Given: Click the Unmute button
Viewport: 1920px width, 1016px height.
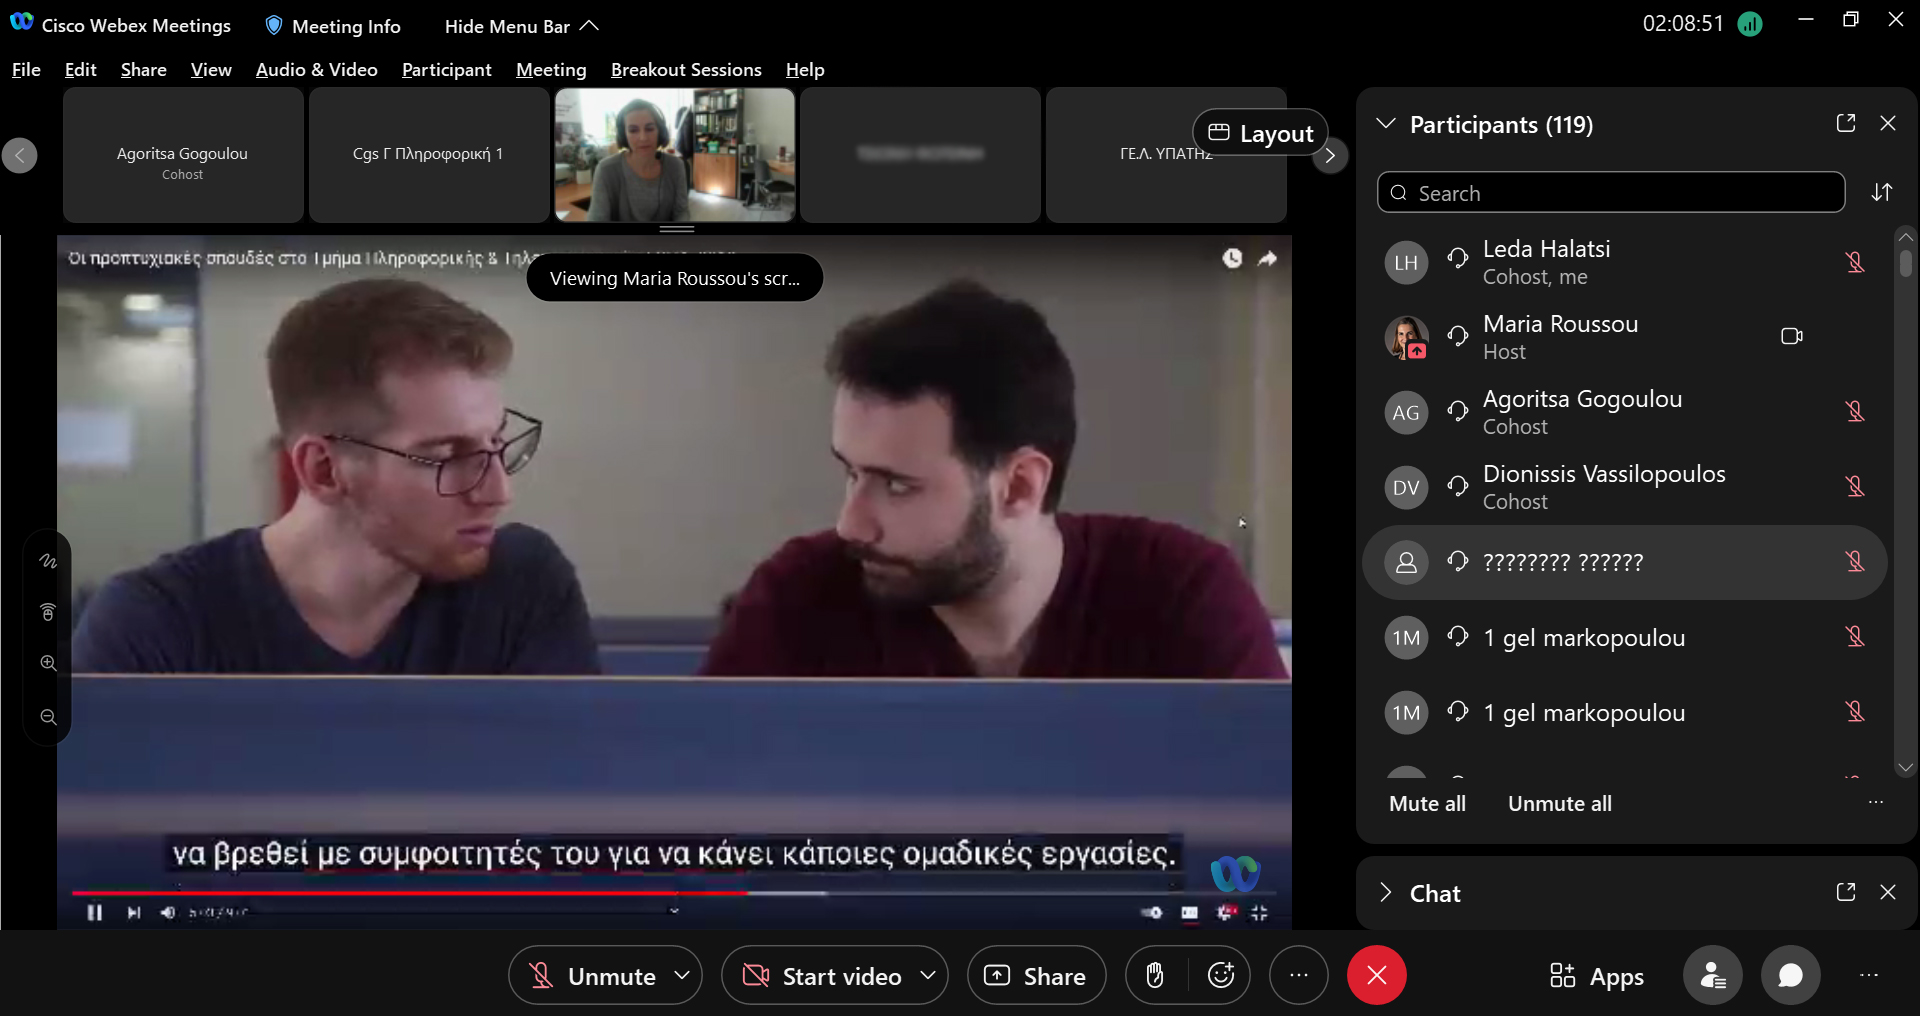Looking at the screenshot, I should (591, 975).
